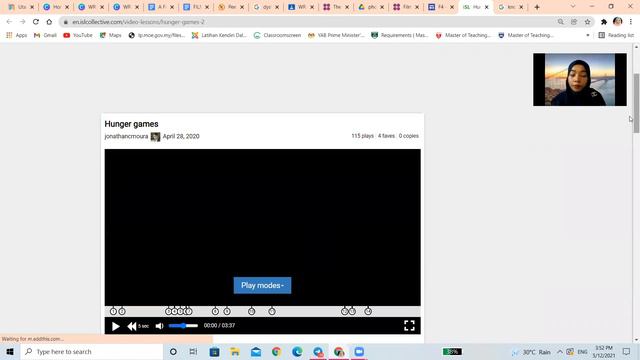The image size is (640, 360).
Task: Click the author avatar next to jonathancmoura
Action: 155,137
